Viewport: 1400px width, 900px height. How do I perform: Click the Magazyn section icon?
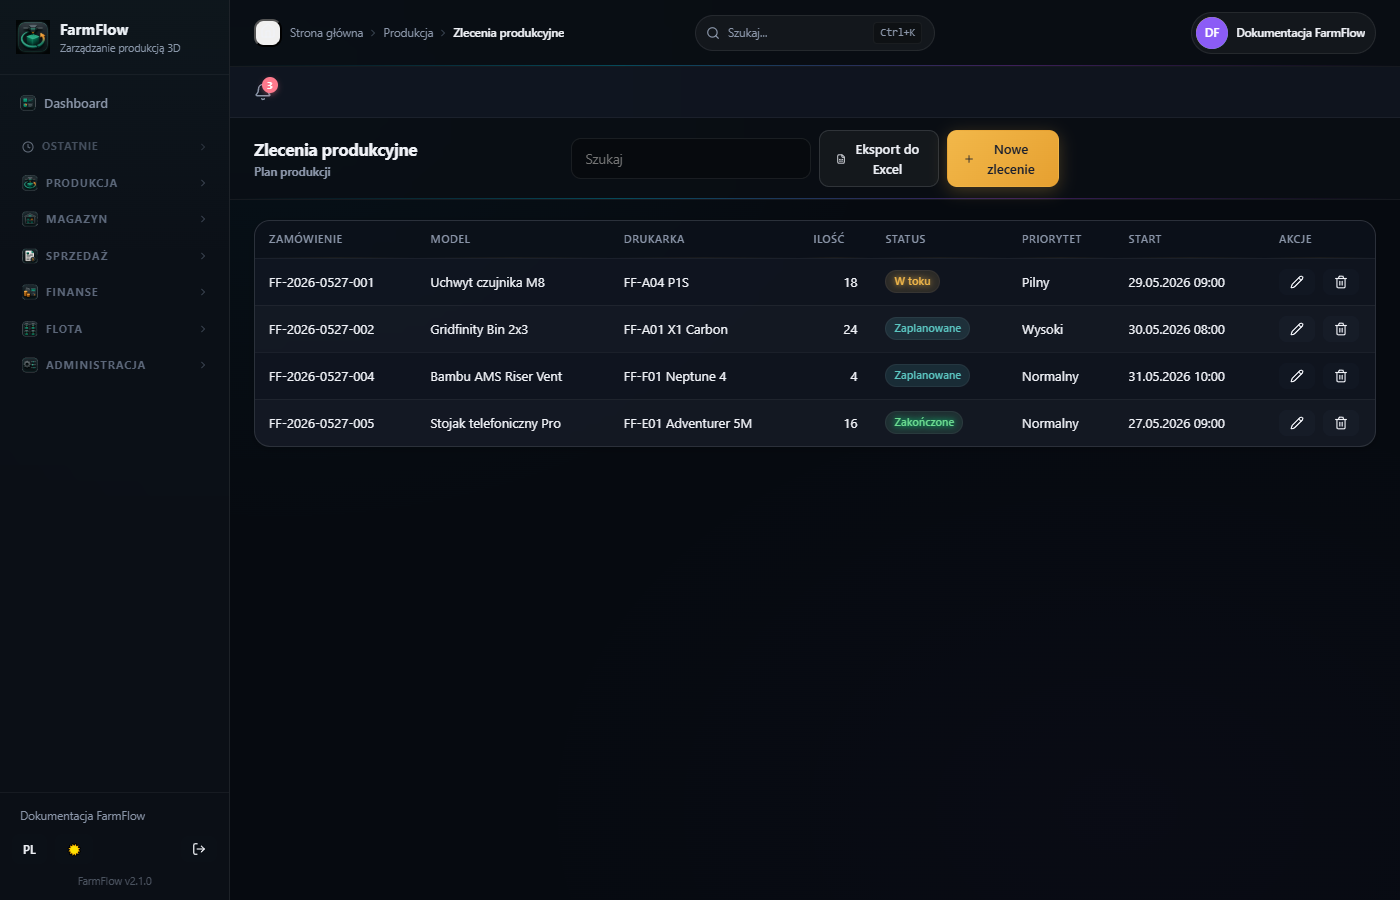(30, 219)
